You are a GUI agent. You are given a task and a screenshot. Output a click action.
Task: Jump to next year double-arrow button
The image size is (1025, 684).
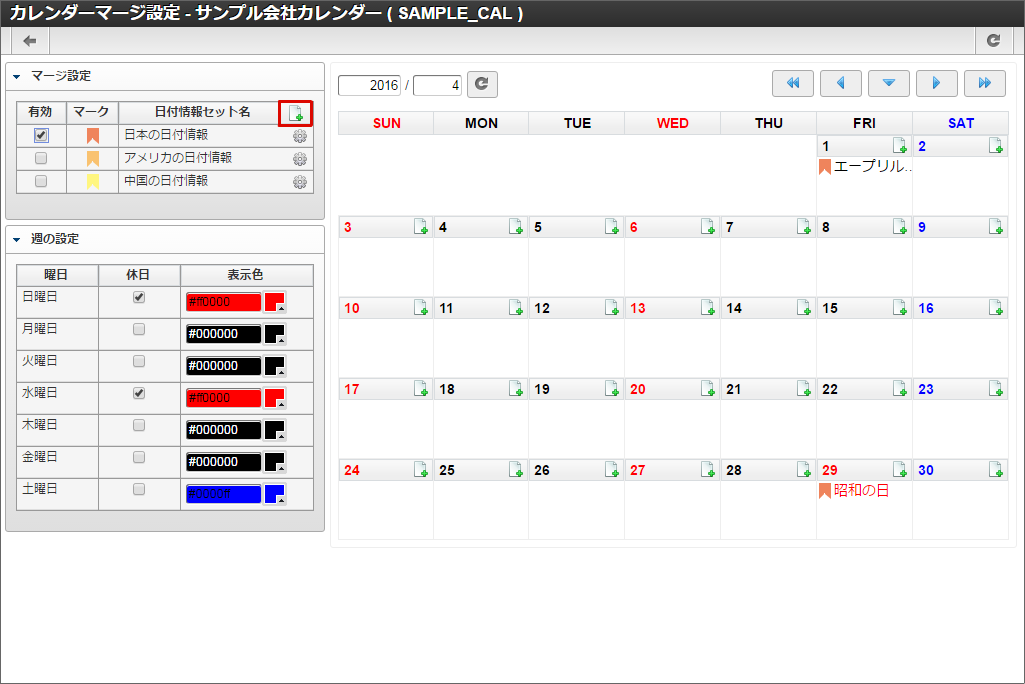985,84
